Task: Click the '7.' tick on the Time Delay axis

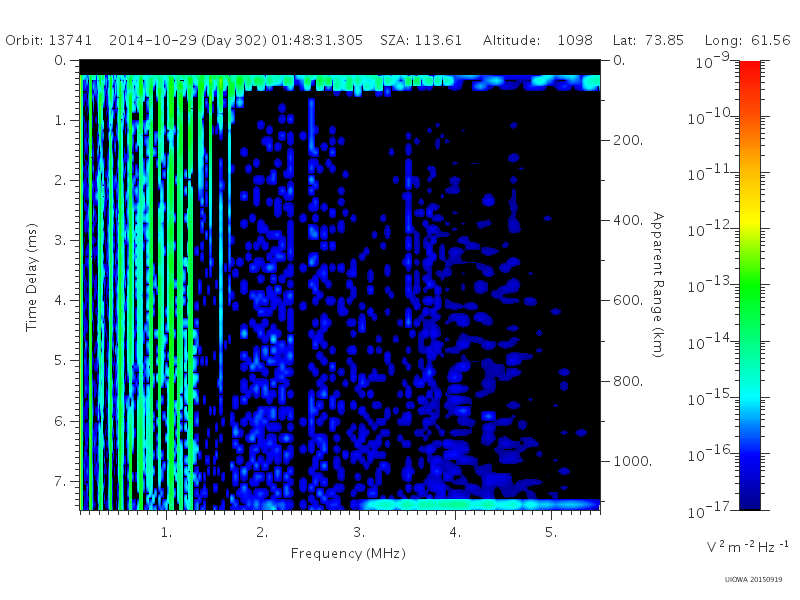Action: [x=60, y=481]
